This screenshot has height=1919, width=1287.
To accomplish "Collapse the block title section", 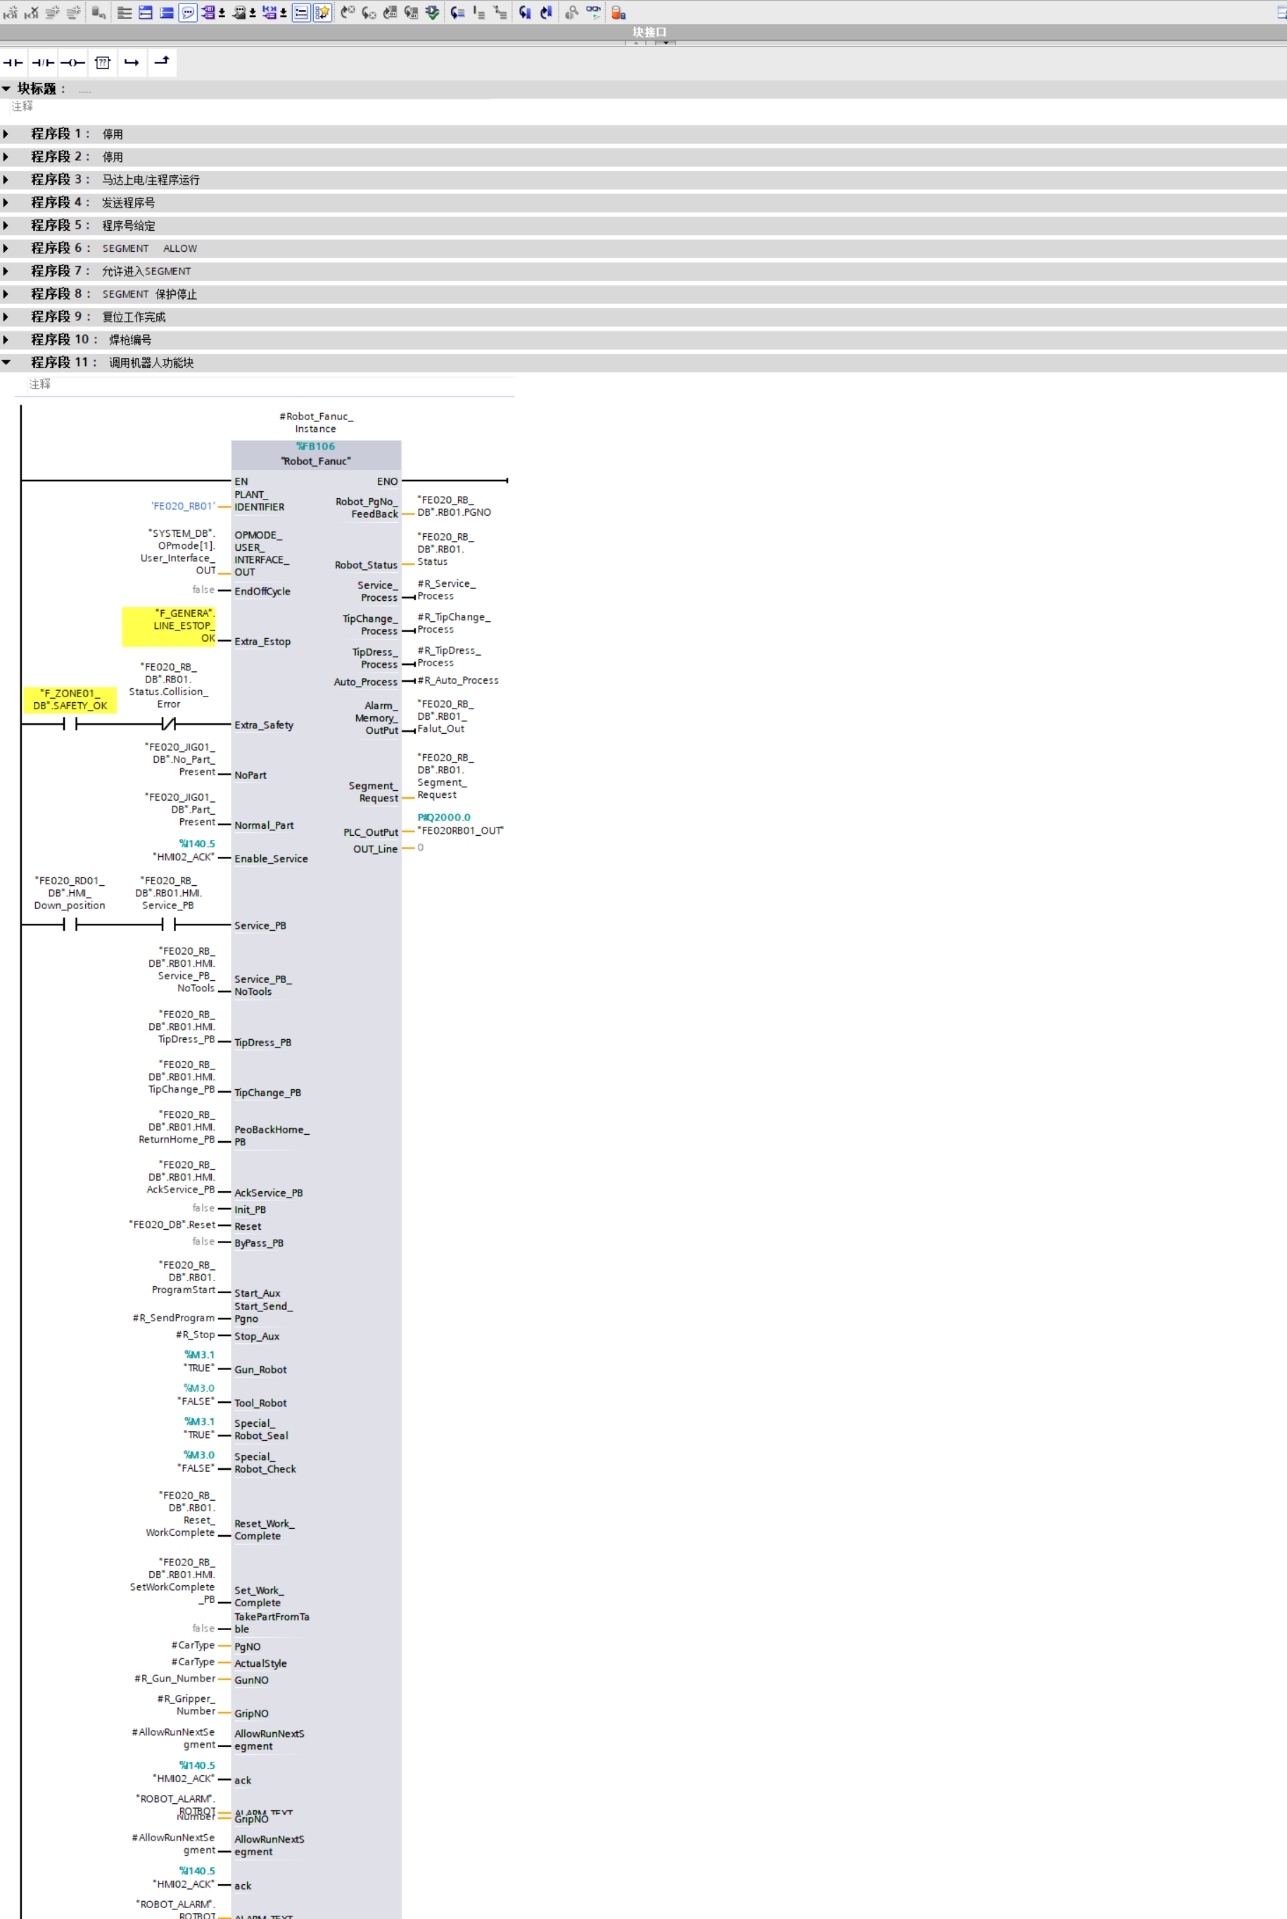I will tap(6, 89).
